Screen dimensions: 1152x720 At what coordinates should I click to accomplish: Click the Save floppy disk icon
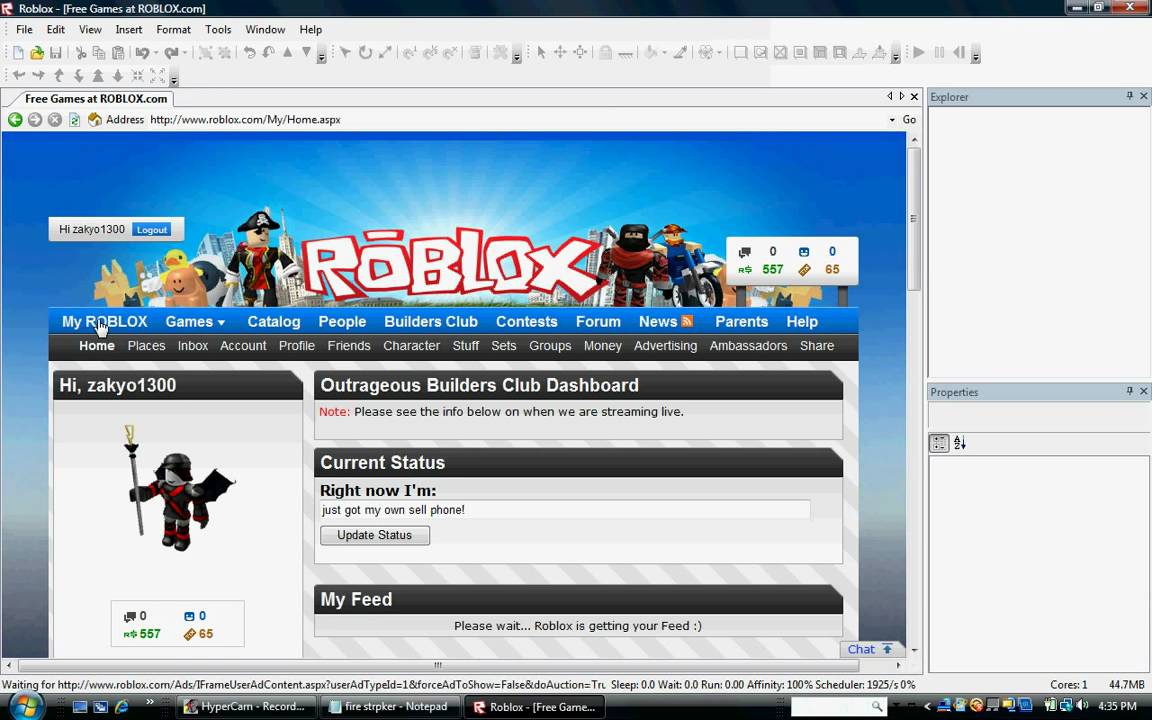[56, 53]
